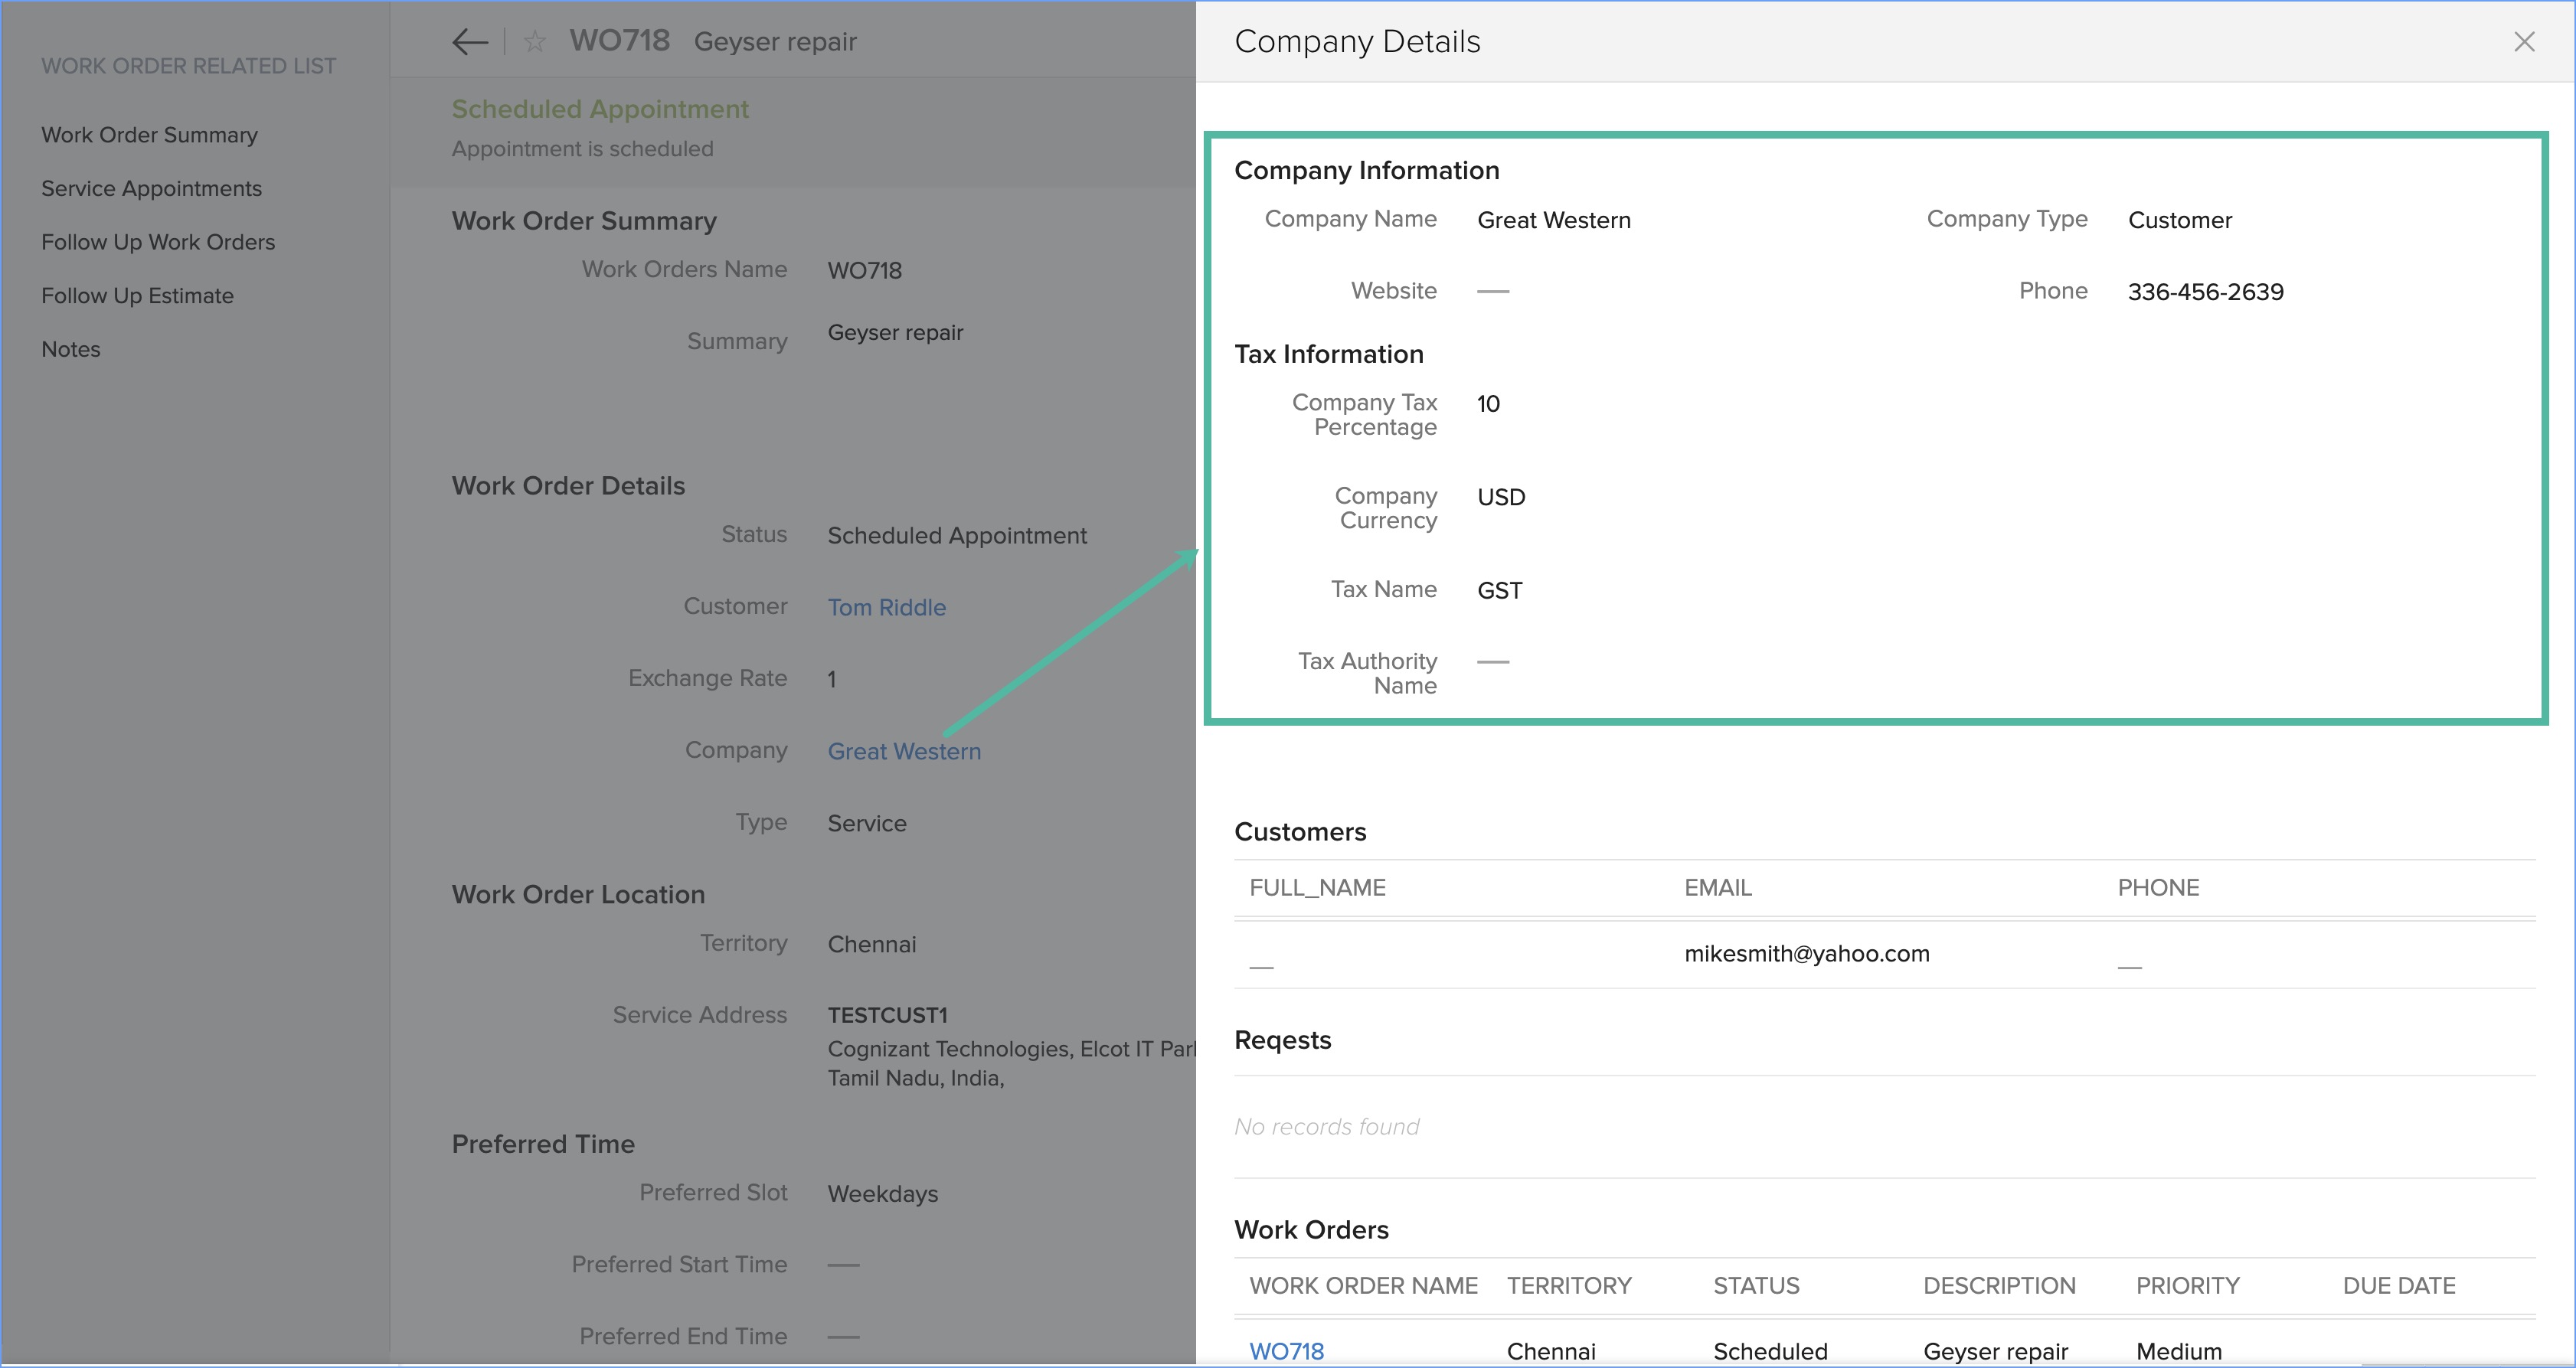
Task: Go to Follow Up Estimate section
Action: pyautogui.click(x=137, y=296)
